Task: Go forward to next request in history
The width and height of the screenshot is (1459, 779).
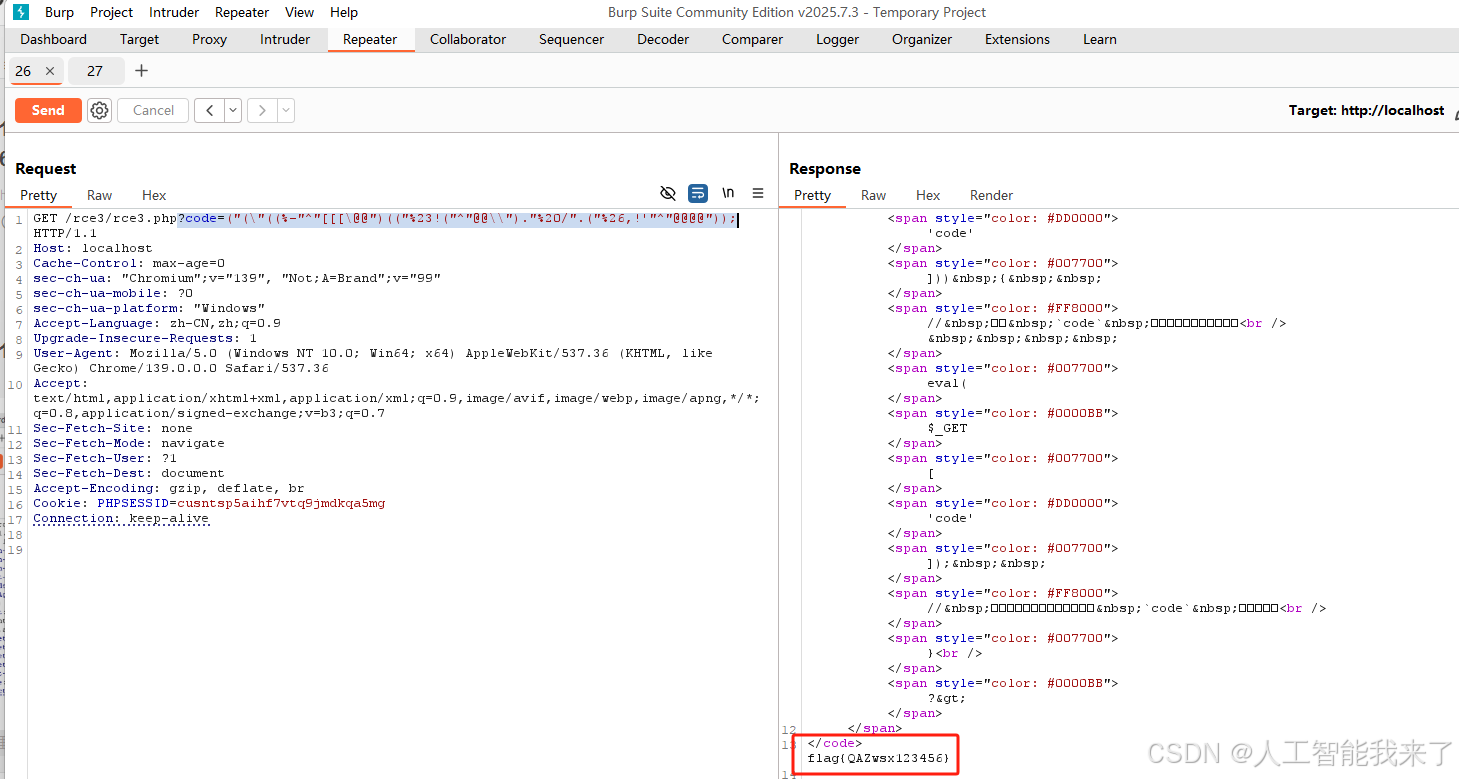Action: pos(262,111)
